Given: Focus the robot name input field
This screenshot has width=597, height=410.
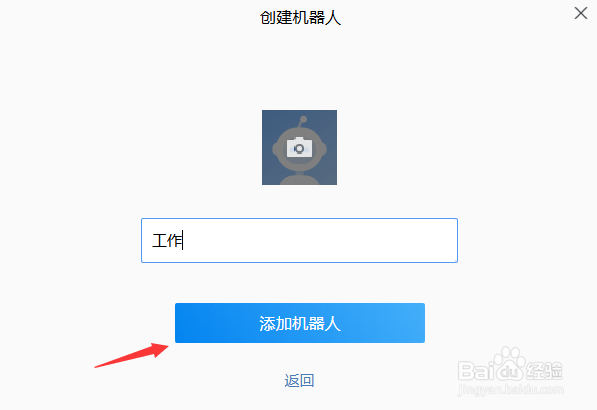Looking at the screenshot, I should (x=299, y=240).
